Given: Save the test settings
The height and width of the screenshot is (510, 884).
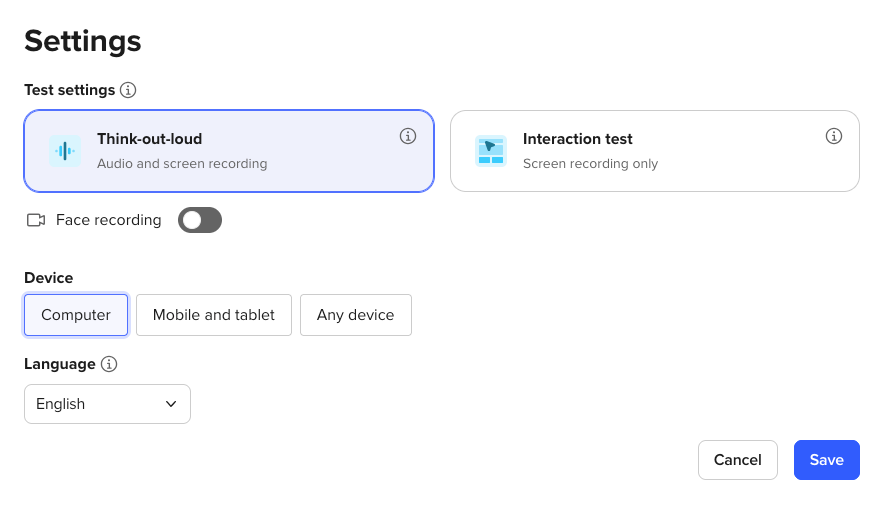Looking at the screenshot, I should [x=827, y=460].
